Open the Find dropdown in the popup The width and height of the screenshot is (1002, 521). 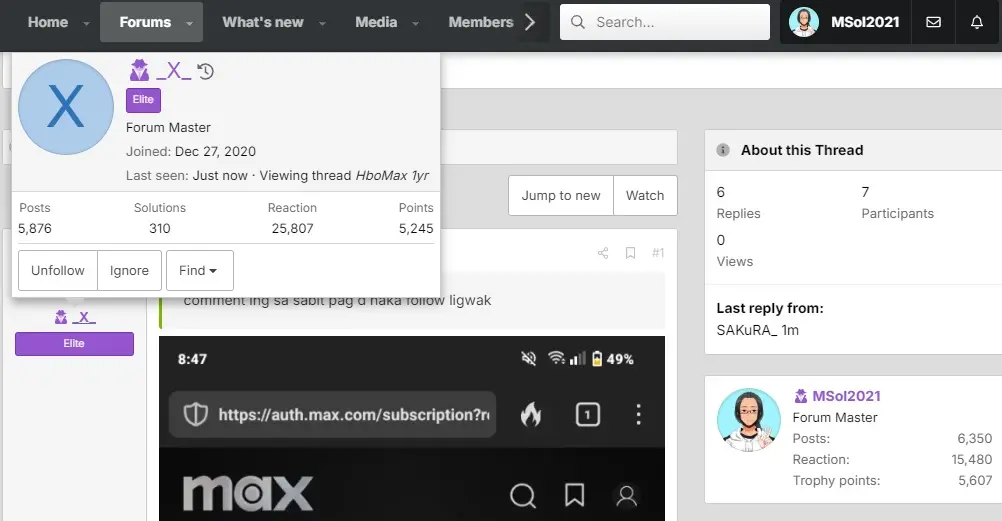pyautogui.click(x=199, y=270)
